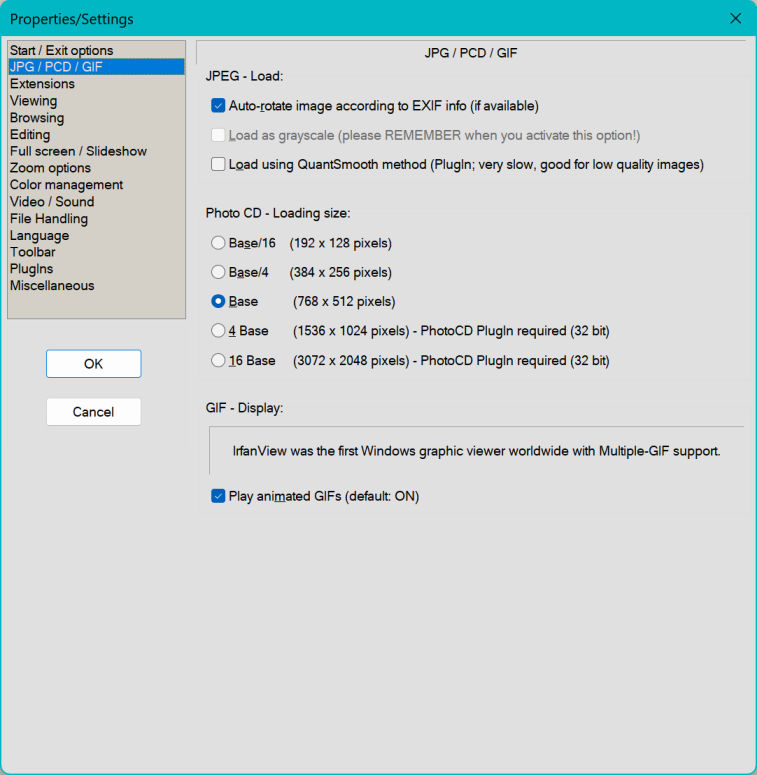Enable Load using QuantSmooth method
The height and width of the screenshot is (775, 757).
click(x=218, y=164)
